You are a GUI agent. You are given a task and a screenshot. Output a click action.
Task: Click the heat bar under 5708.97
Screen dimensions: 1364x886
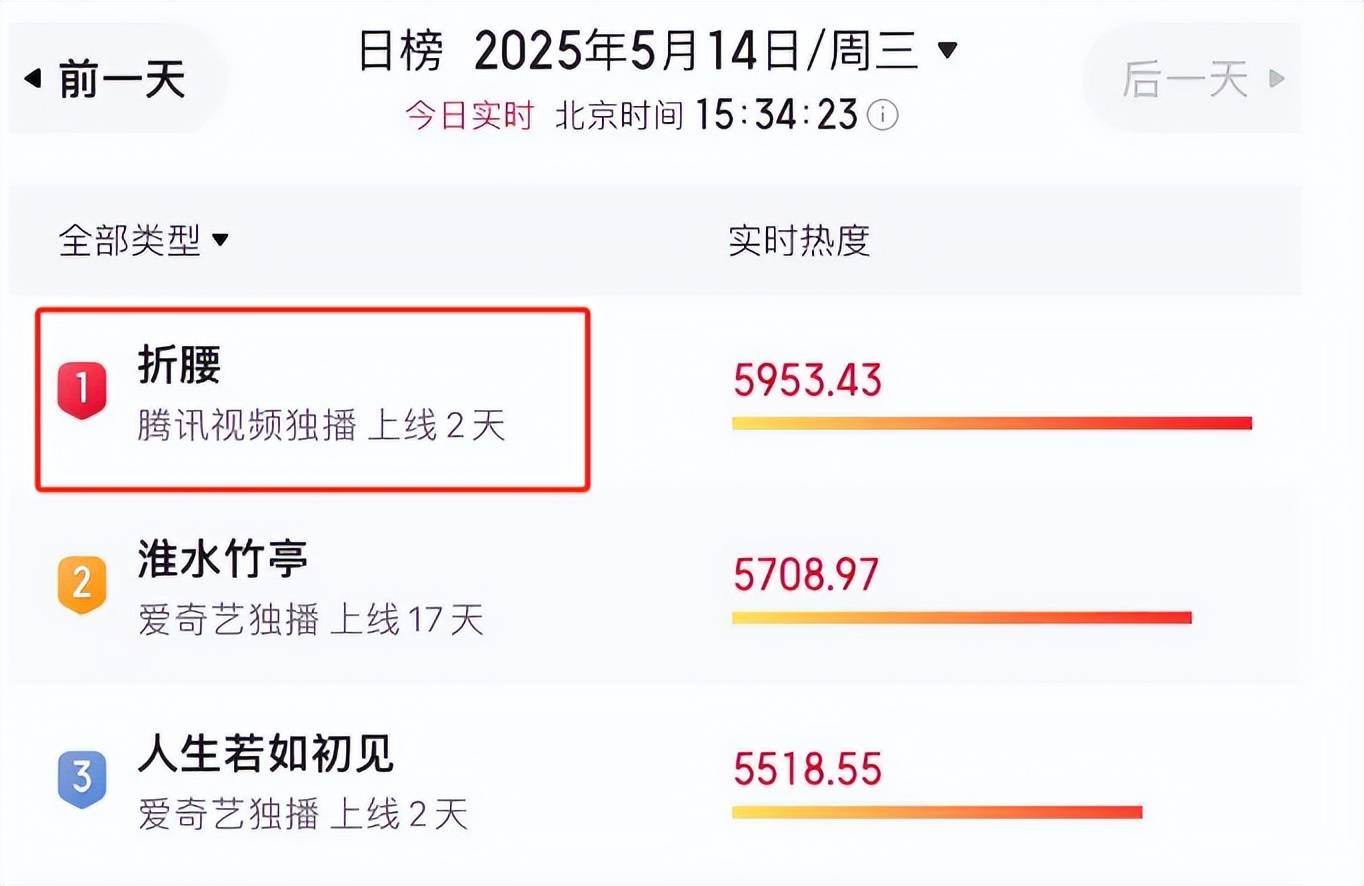tap(962, 617)
